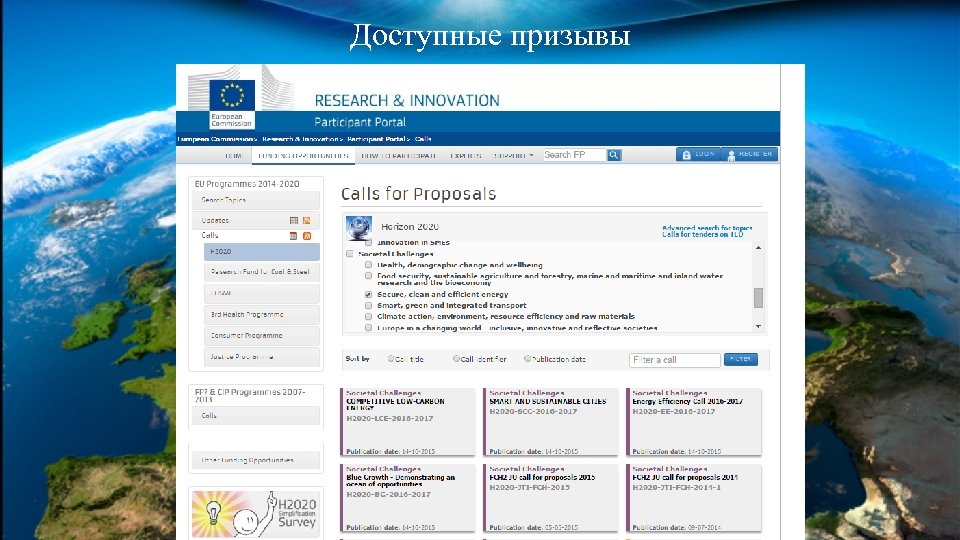960x540 pixels.
Task: Open the How to Participate tab
Action: (x=399, y=156)
